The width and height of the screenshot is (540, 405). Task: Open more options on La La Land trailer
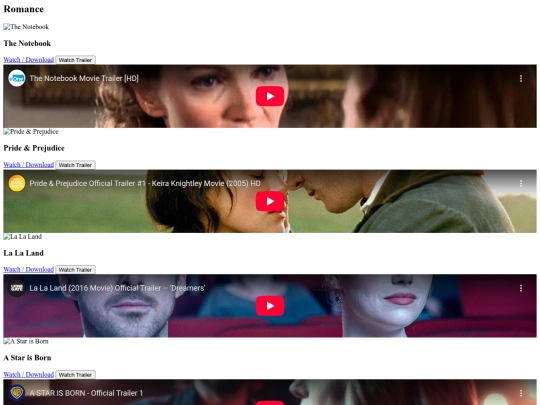pyautogui.click(x=521, y=288)
